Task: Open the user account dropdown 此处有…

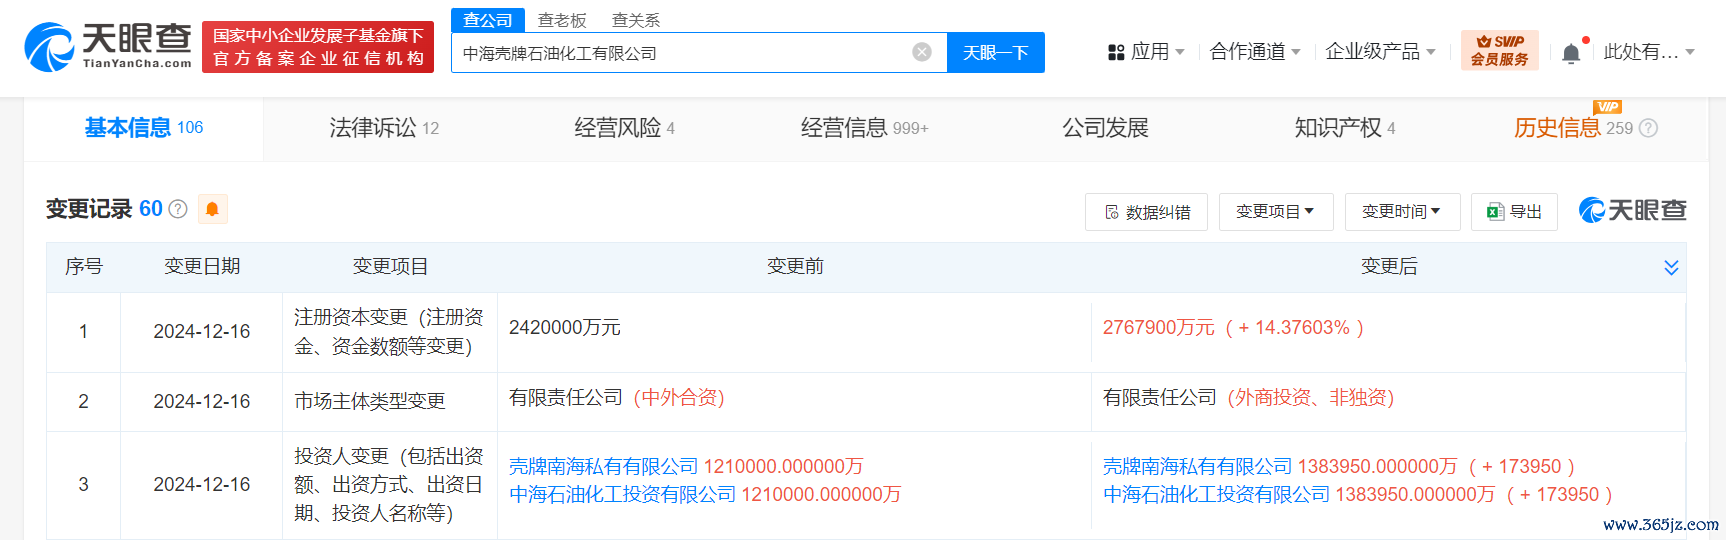Action: pos(1649,51)
